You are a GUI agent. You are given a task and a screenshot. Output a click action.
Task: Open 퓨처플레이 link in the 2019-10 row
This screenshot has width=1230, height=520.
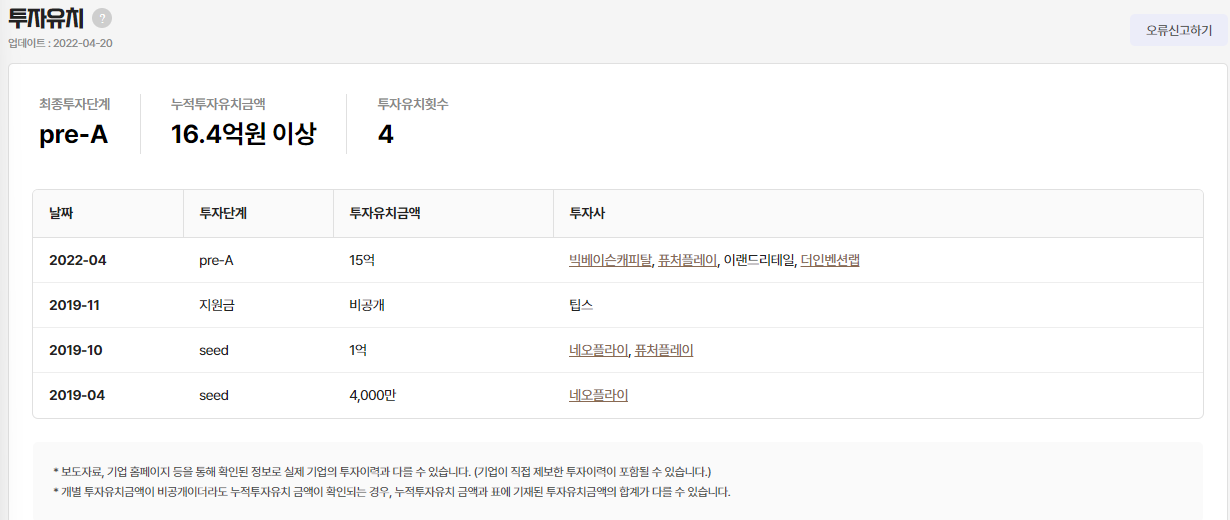coord(664,350)
